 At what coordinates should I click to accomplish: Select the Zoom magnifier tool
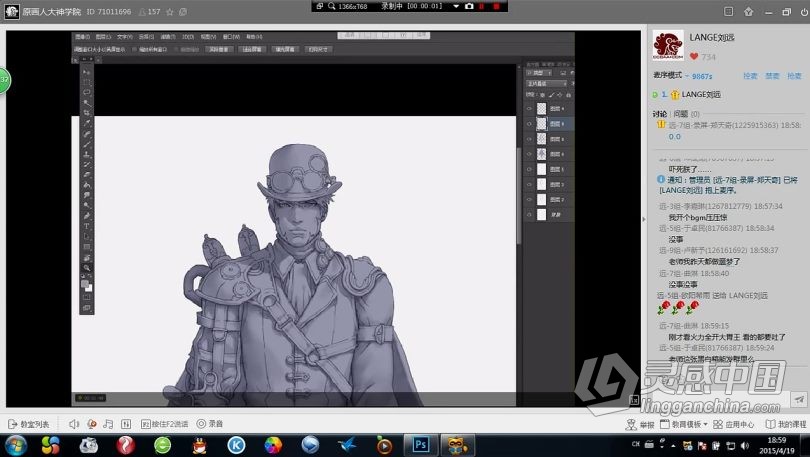click(x=86, y=267)
